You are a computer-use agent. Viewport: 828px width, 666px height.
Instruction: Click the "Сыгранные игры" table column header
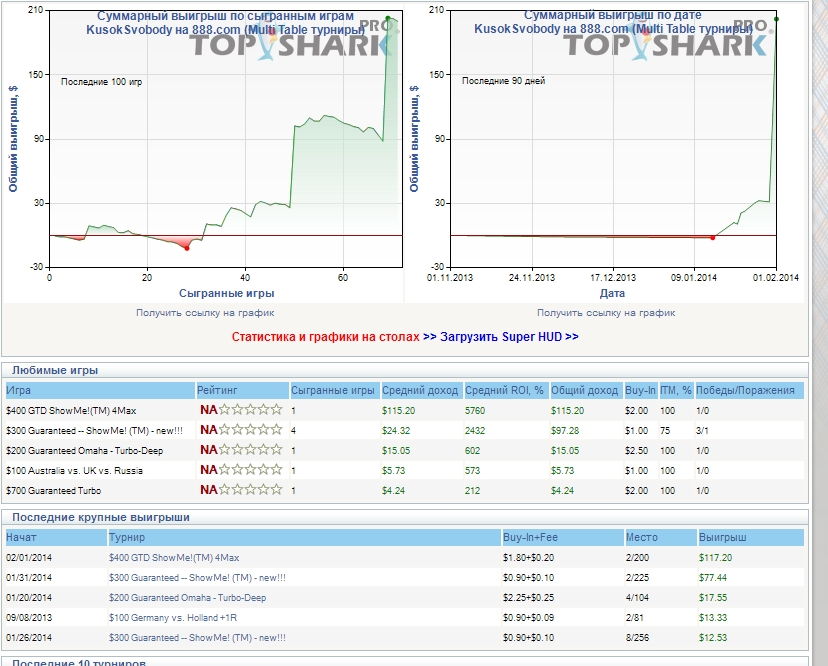[333, 390]
